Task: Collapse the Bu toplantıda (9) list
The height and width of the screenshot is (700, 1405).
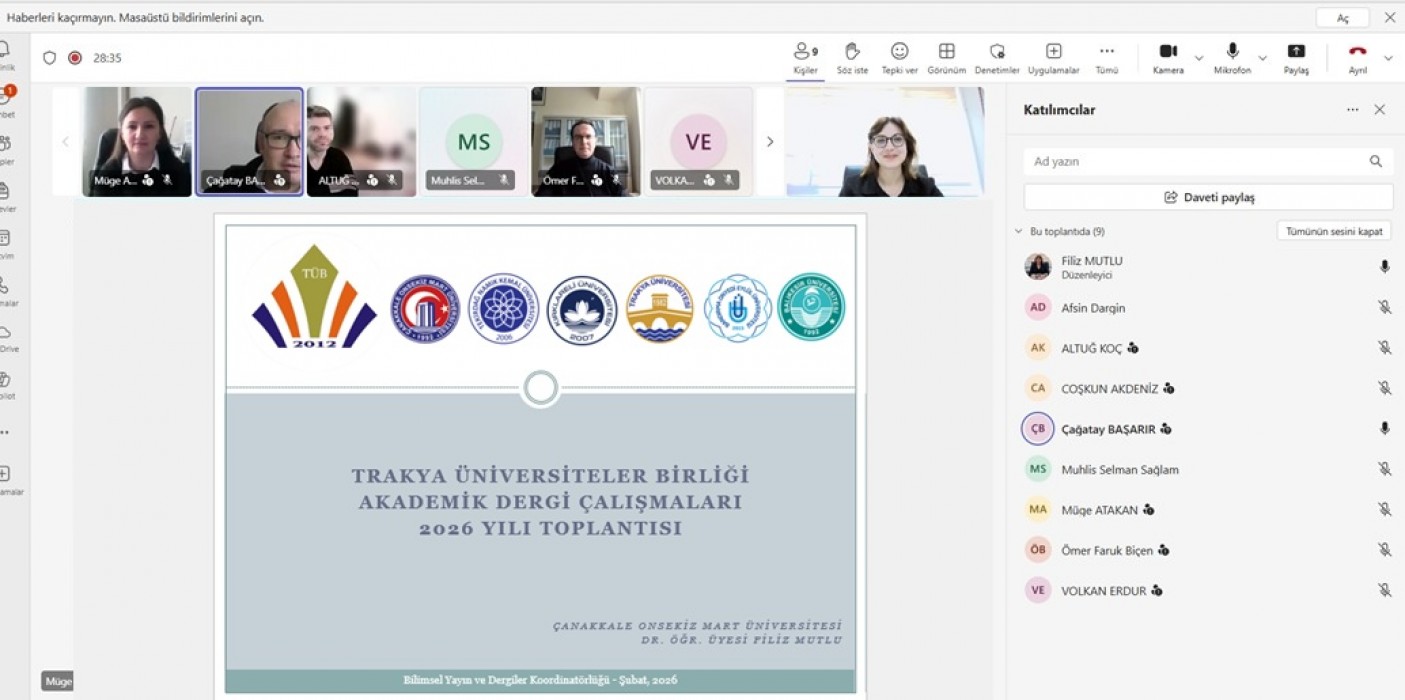Action: [x=1019, y=231]
